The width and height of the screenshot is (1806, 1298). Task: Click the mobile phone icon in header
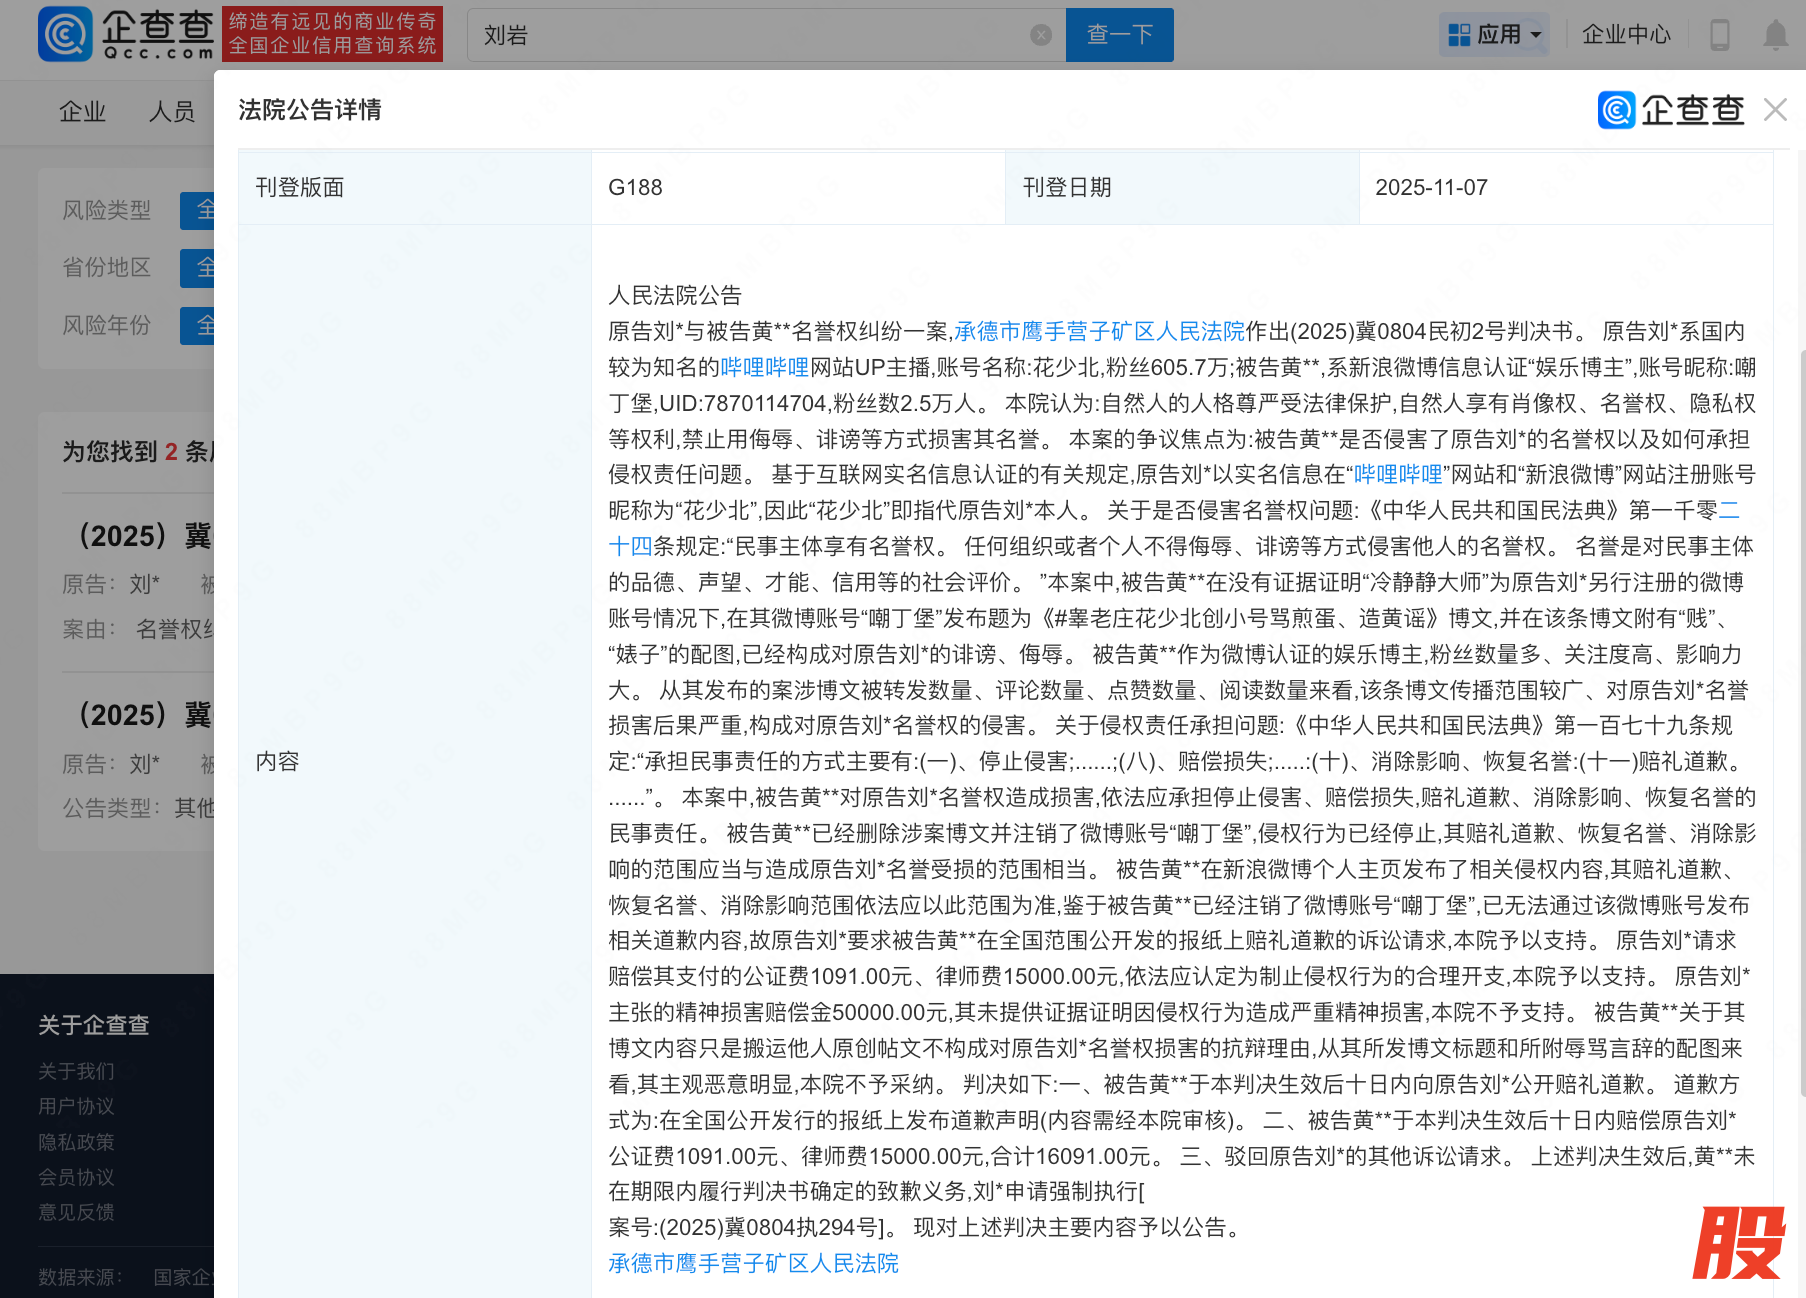click(1719, 35)
